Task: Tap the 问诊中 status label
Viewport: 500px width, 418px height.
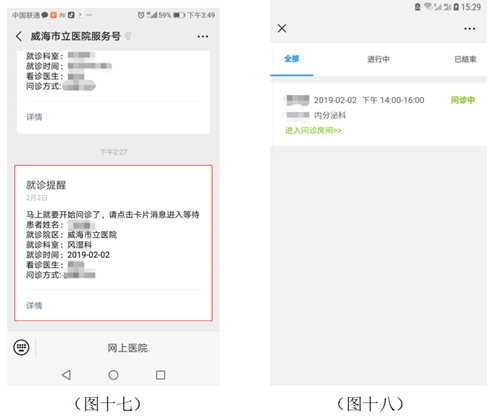Action: pyautogui.click(x=463, y=100)
